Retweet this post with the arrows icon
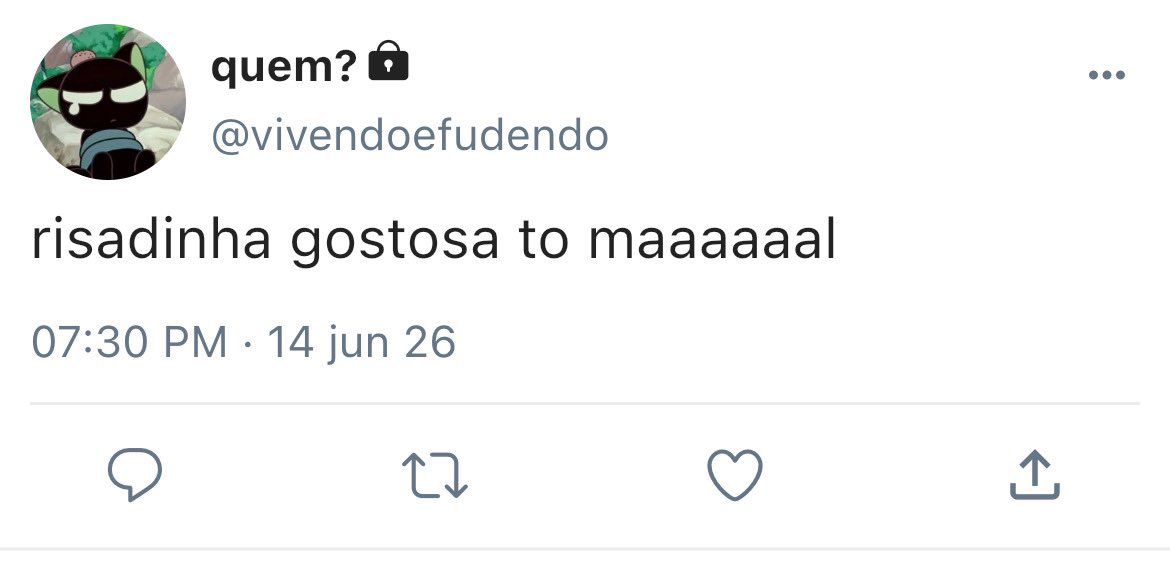Image resolution: width=1170 pixels, height=567 pixels. (435, 475)
